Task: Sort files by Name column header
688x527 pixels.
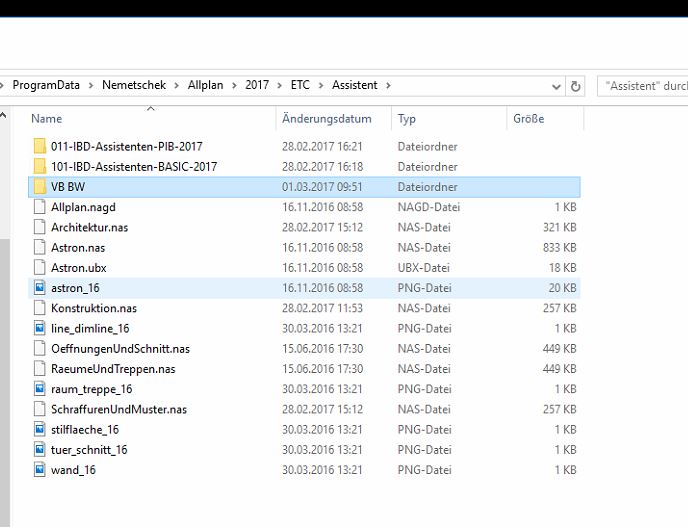Action: pyautogui.click(x=46, y=119)
